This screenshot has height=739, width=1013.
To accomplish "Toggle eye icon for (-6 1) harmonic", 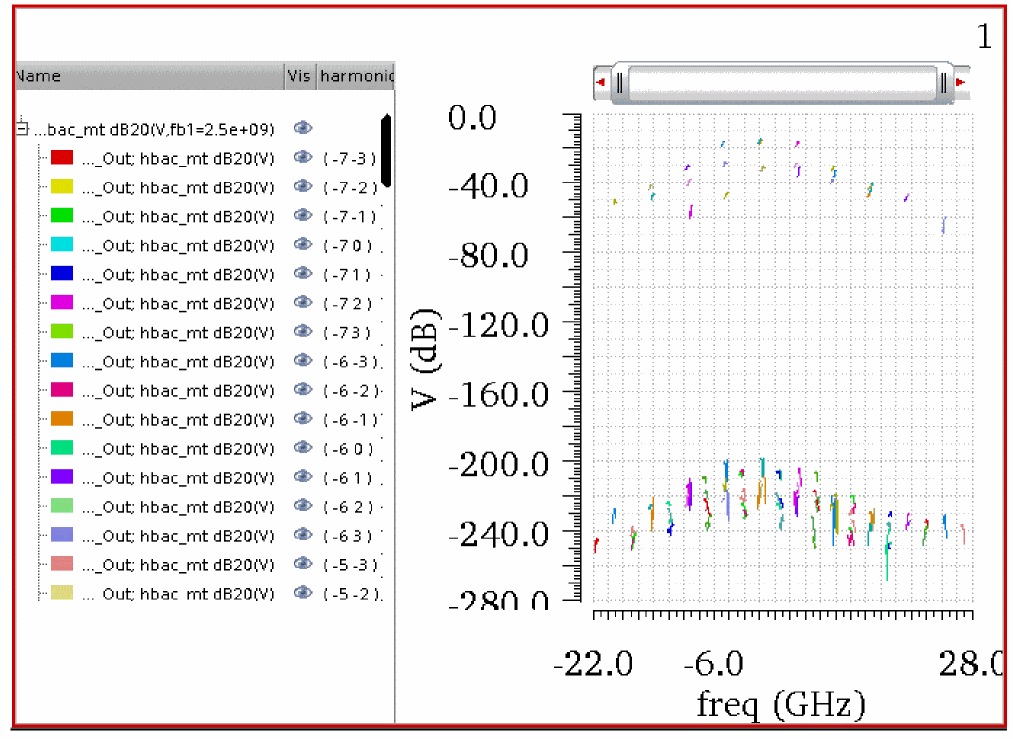I will tap(301, 477).
